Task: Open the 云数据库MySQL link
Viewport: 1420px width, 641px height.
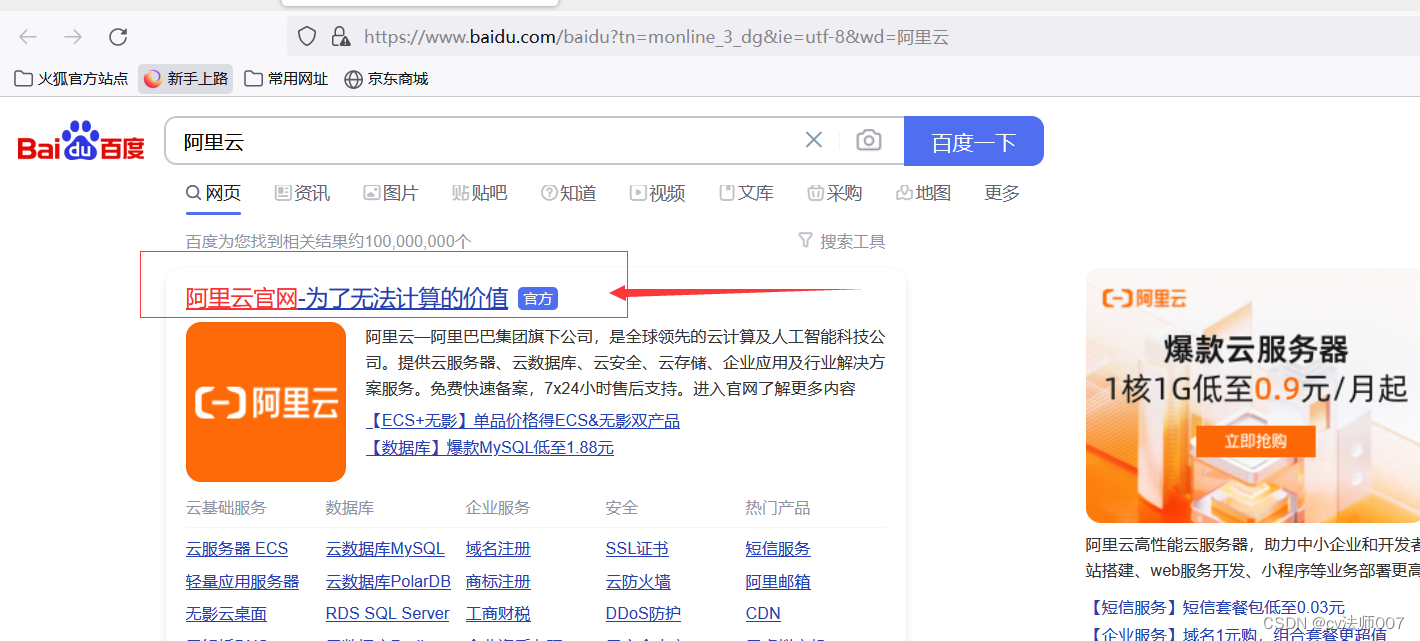Action: [385, 549]
